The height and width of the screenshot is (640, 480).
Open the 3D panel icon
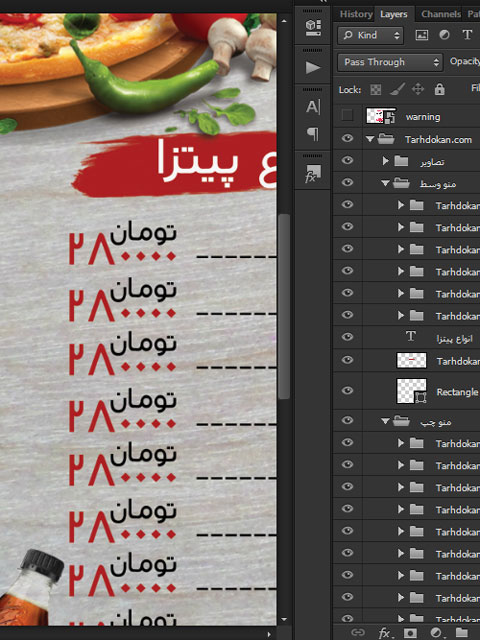313,28
